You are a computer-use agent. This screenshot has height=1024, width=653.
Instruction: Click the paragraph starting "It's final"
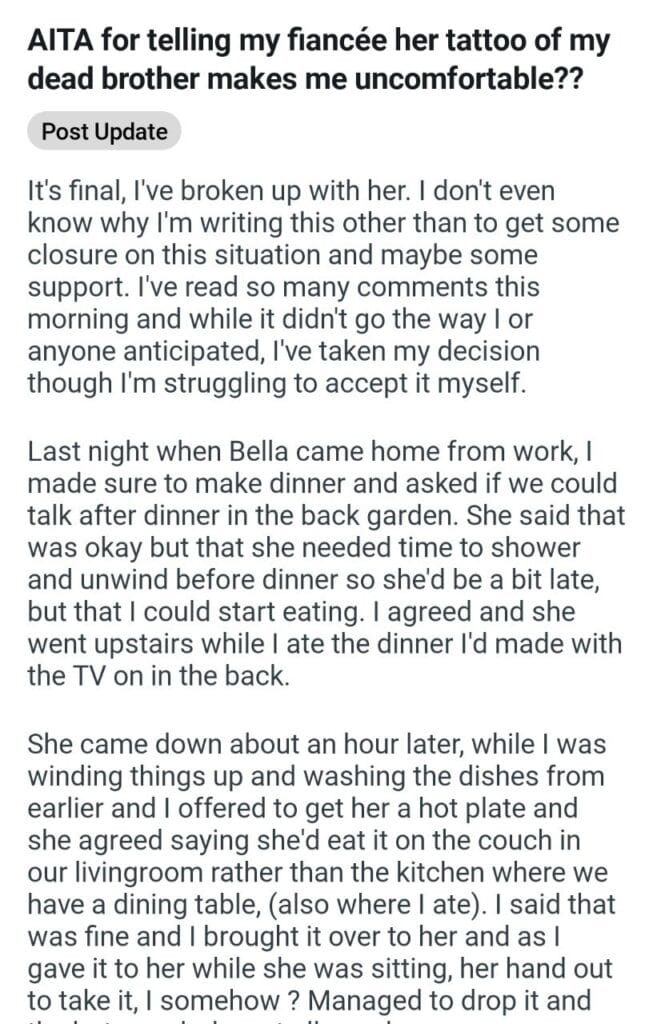point(322,286)
